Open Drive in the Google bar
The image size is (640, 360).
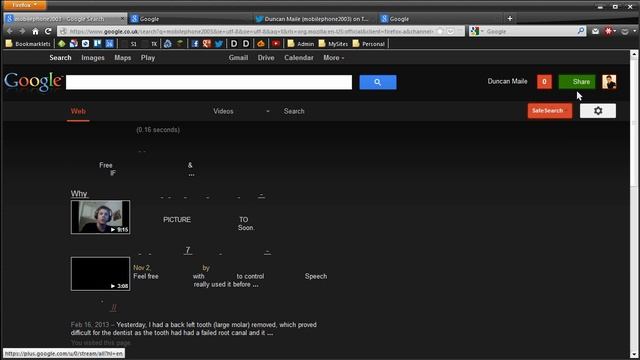click(x=266, y=58)
